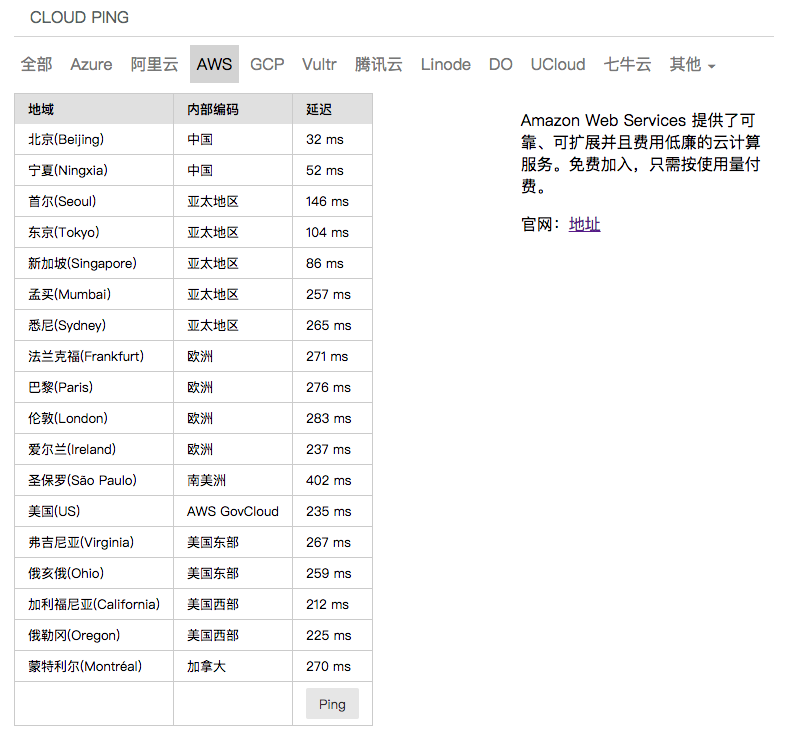The image size is (788, 756).
Task: Click the CLOUD PING site title
Action: [x=79, y=18]
